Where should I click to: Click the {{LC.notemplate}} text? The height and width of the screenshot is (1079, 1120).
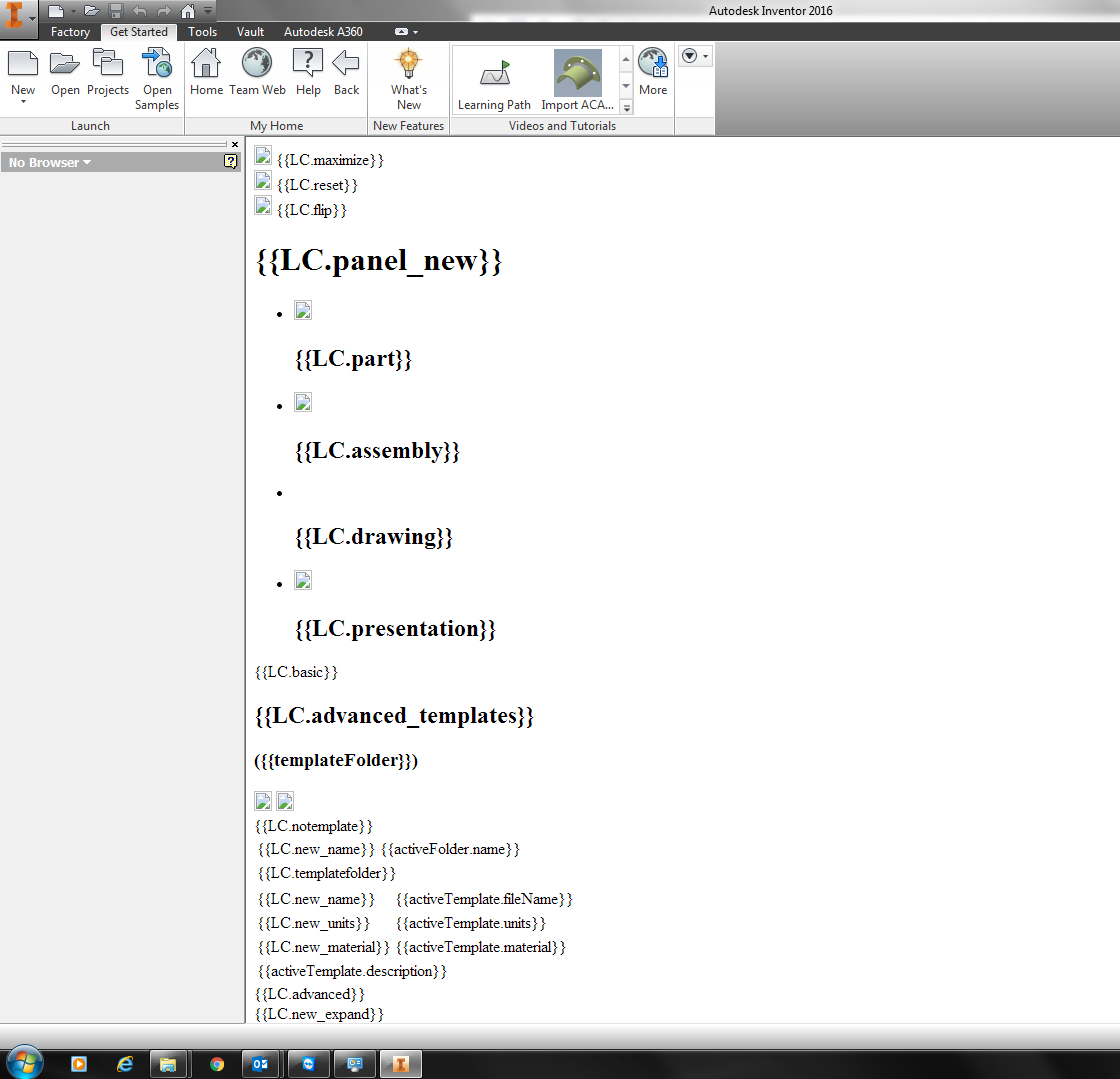tap(314, 826)
